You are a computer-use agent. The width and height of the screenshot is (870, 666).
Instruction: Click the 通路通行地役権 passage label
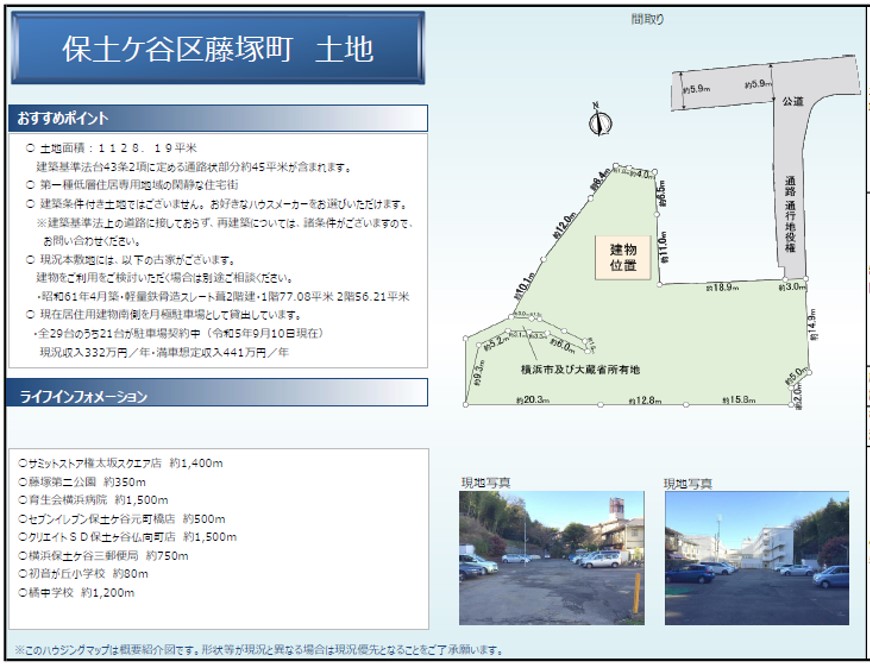coord(792,215)
